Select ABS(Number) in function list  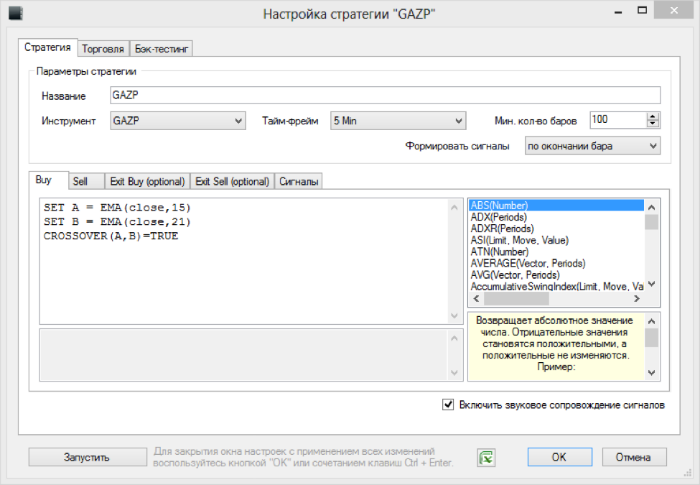point(556,205)
